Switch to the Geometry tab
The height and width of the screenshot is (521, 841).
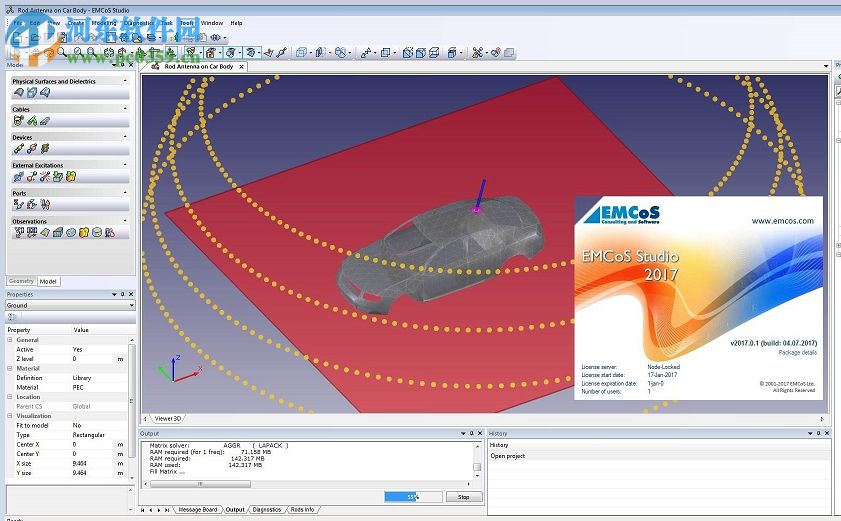tap(21, 281)
